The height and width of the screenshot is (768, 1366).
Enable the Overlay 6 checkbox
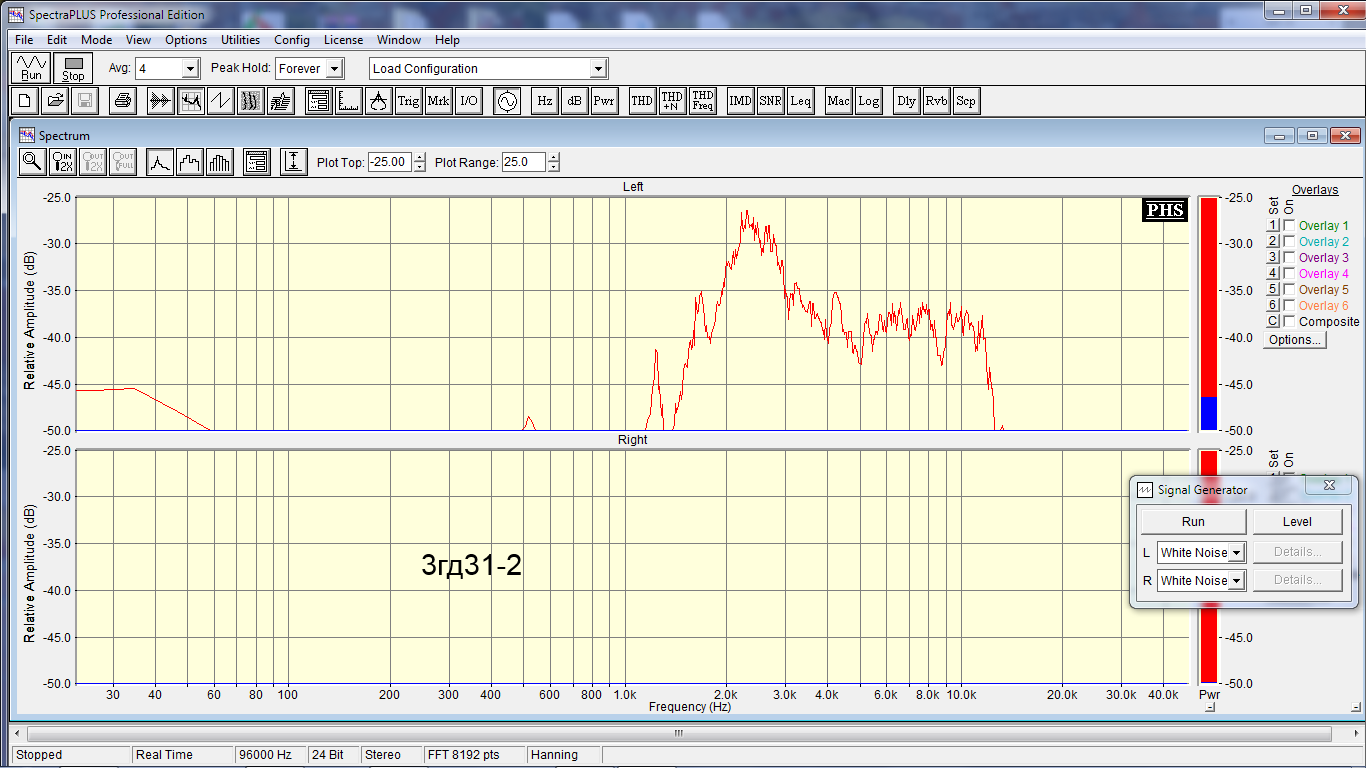pyautogui.click(x=1289, y=306)
